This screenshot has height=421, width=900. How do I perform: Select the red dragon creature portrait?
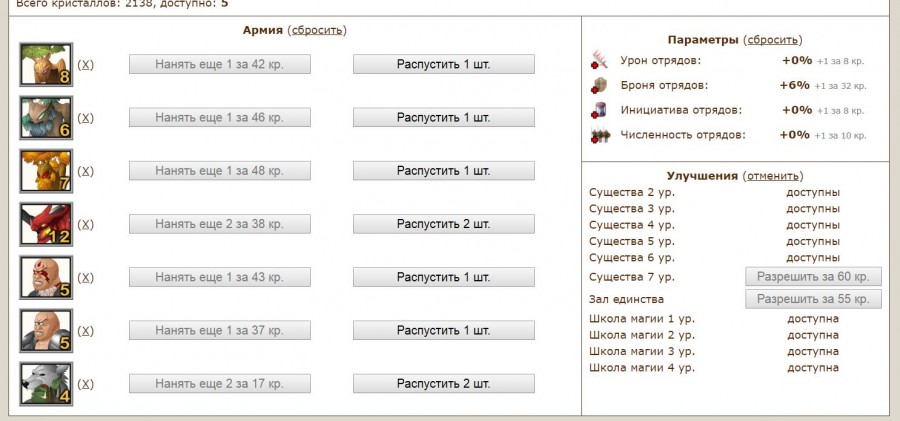pyautogui.click(x=46, y=224)
